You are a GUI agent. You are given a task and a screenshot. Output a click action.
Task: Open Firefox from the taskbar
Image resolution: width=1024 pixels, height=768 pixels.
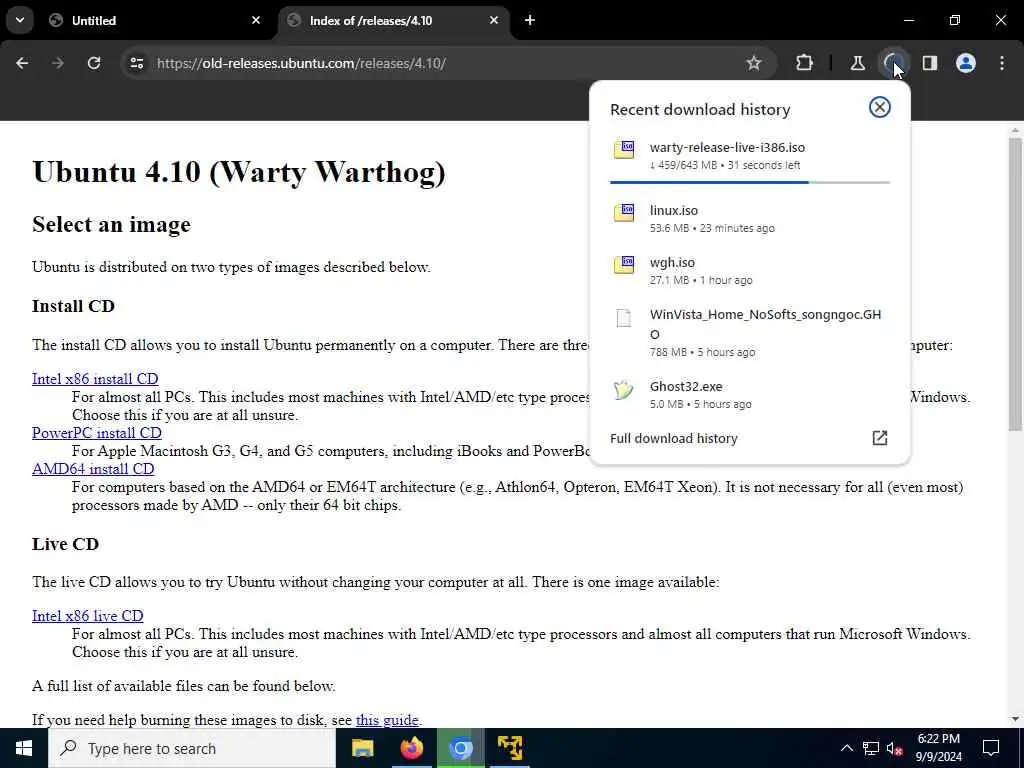tap(411, 748)
